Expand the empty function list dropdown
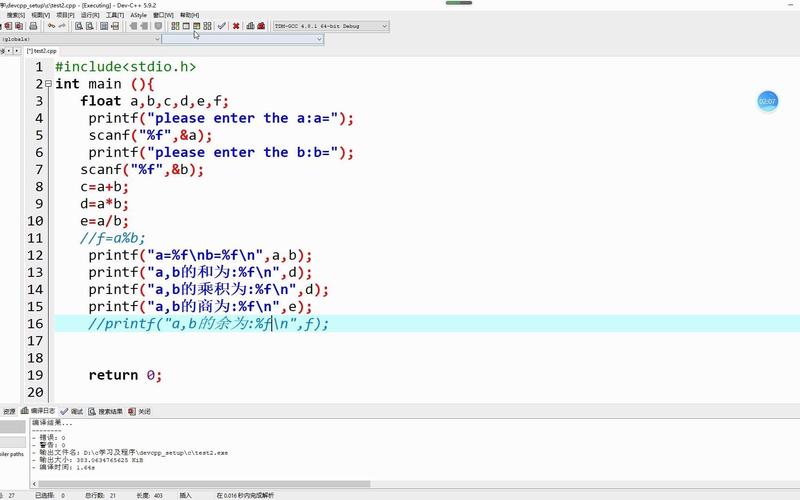Screen dimensions: 800x500 tap(319, 39)
